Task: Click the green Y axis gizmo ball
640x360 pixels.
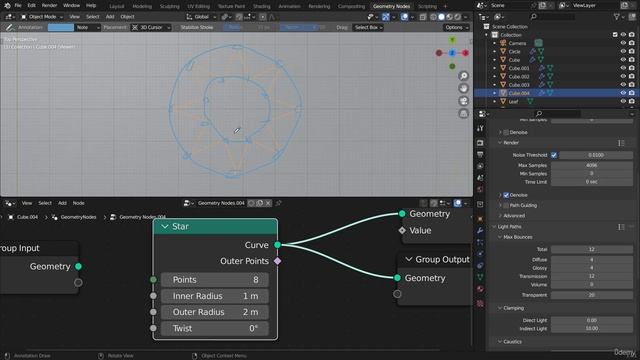Action: click(x=452, y=40)
